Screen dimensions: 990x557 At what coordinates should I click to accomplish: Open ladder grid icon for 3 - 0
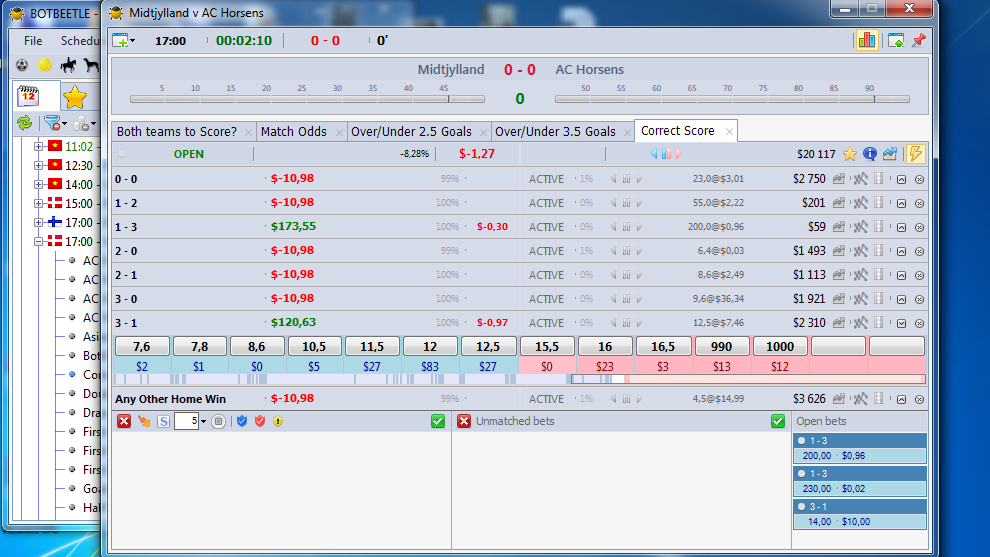click(878, 299)
